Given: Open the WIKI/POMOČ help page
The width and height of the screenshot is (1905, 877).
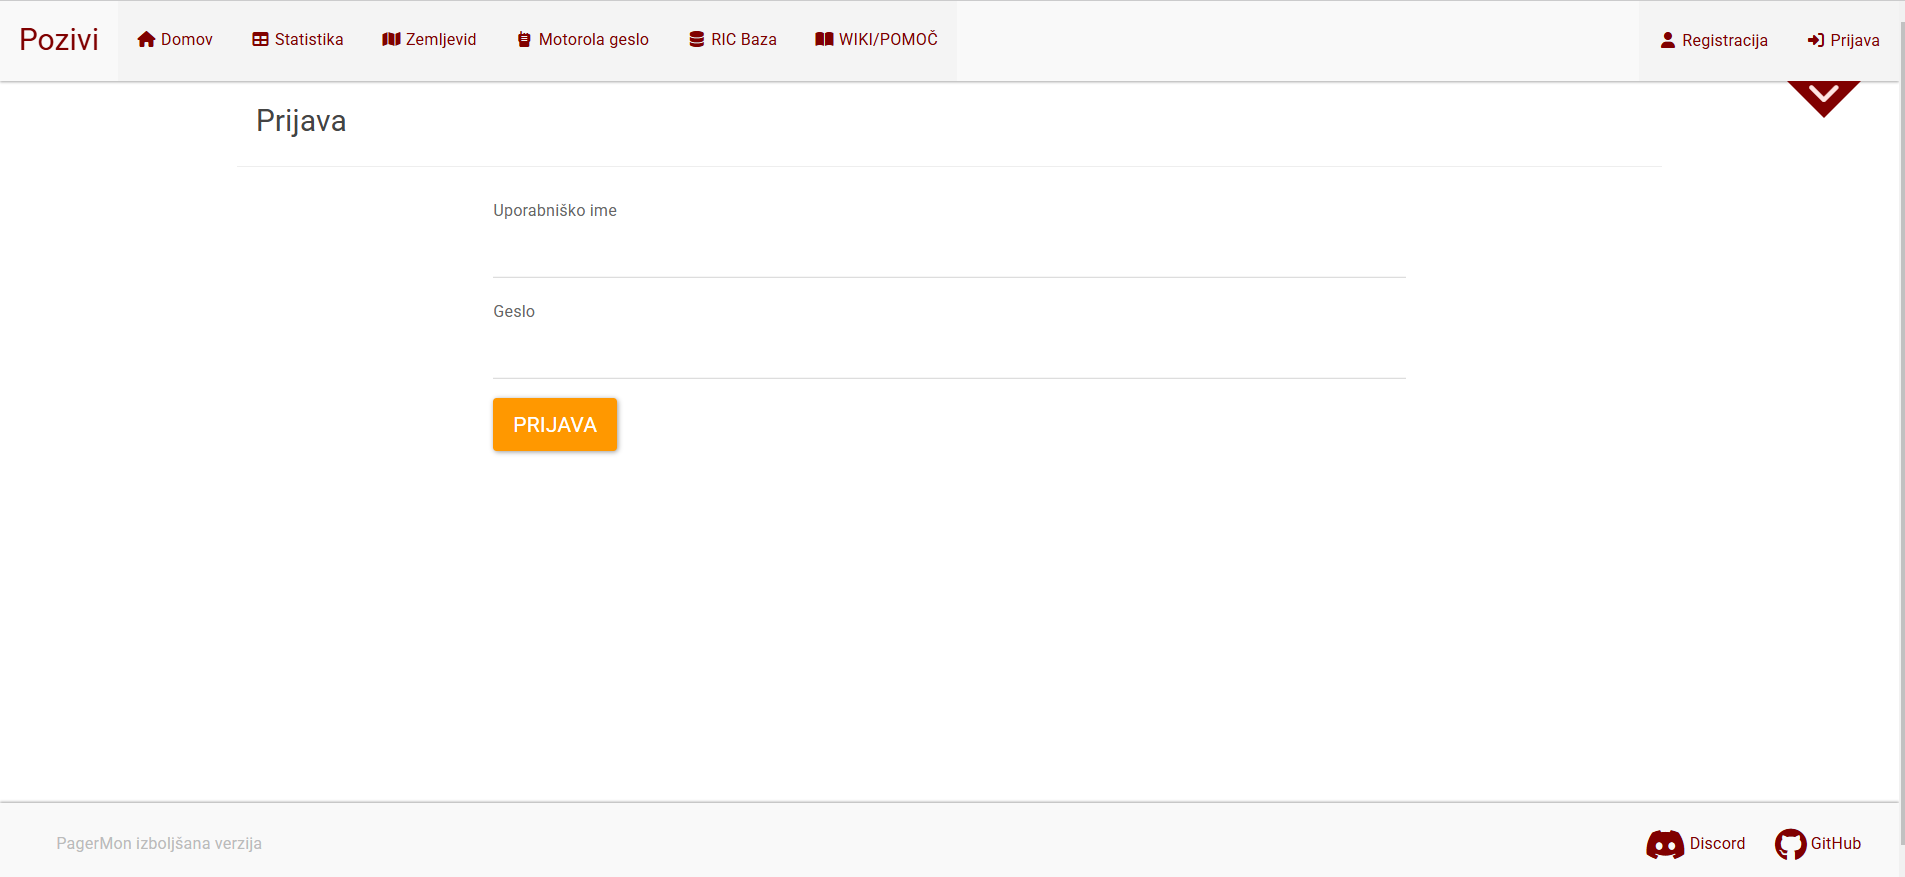Looking at the screenshot, I should coord(877,39).
